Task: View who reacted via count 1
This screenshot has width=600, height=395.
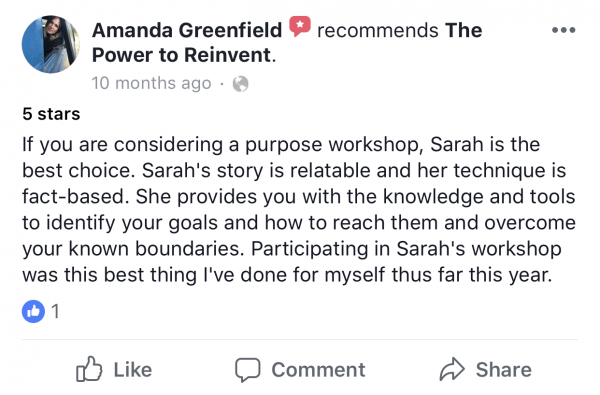Action: pyautogui.click(x=55, y=311)
